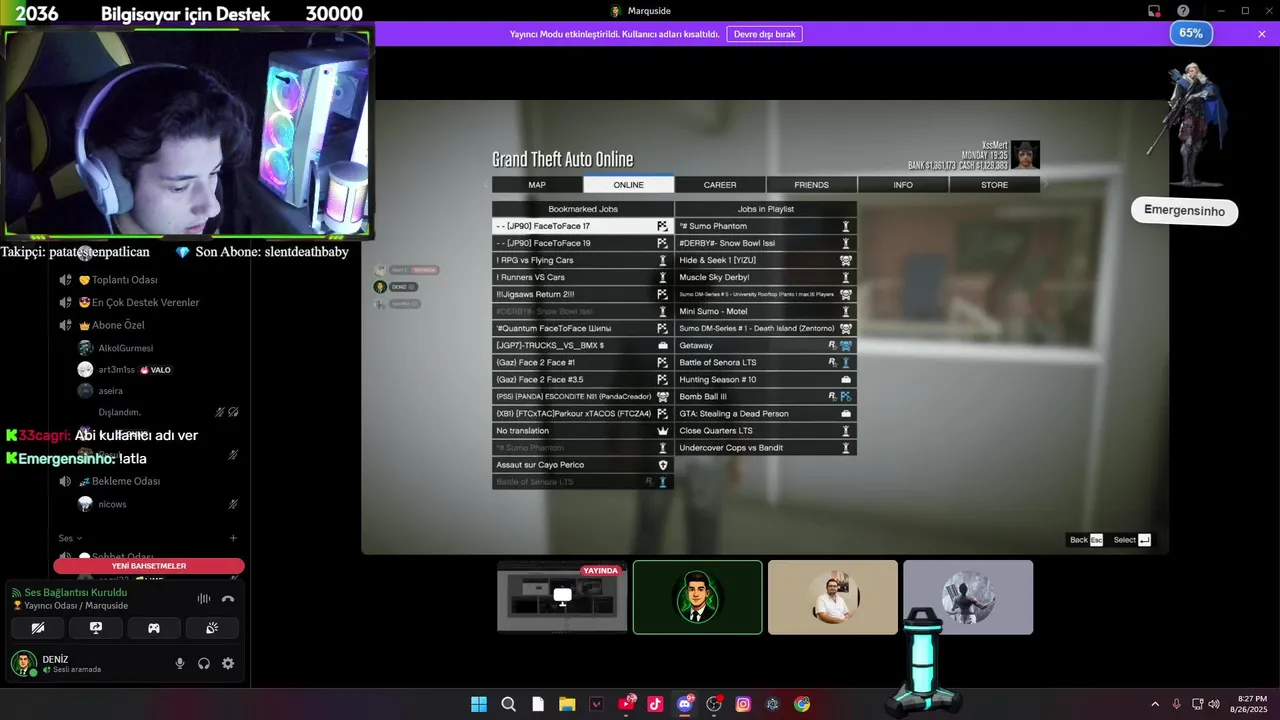The height and width of the screenshot is (720, 1280).
Task: Select playlist job Bomb Ball III
Action: coord(765,396)
